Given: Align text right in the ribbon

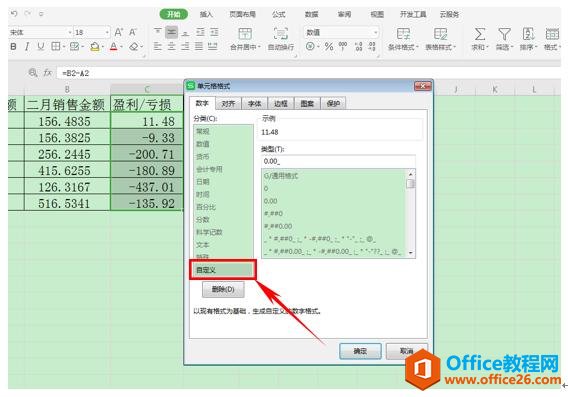Looking at the screenshot, I should pyautogui.click(x=185, y=46).
